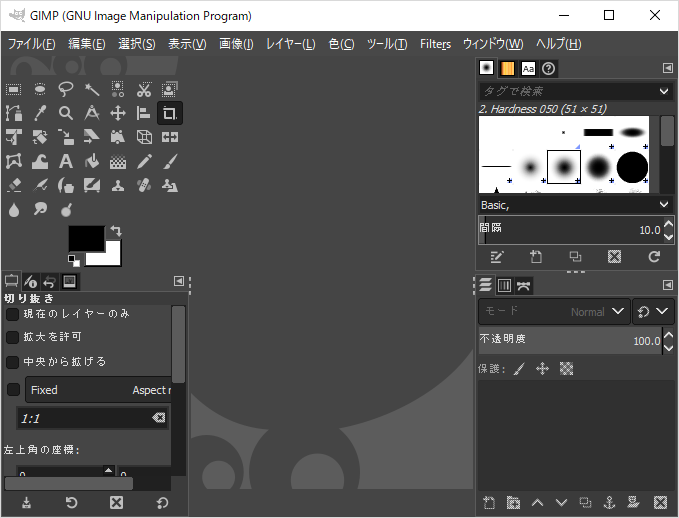
Task: Switch to the Fonts tab (Aa)
Action: coord(528,68)
